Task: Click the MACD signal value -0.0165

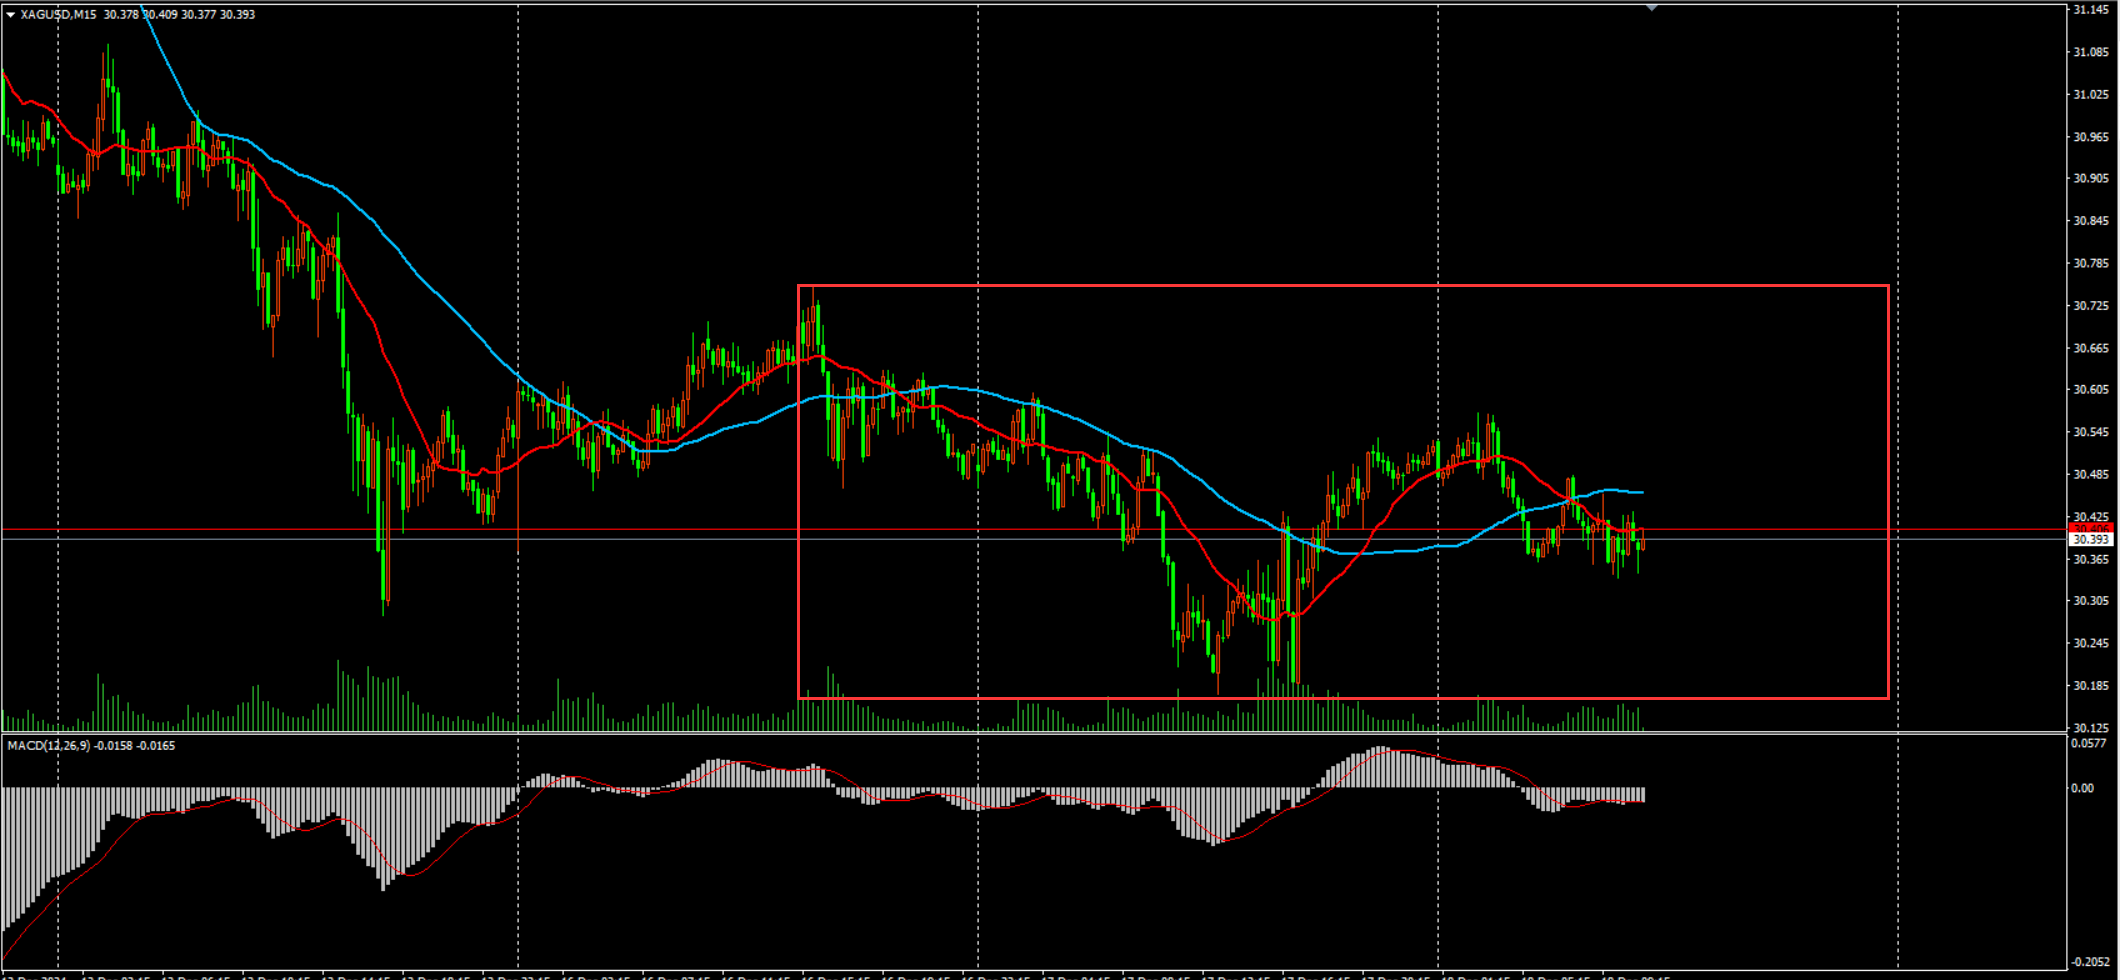Action: 156,746
